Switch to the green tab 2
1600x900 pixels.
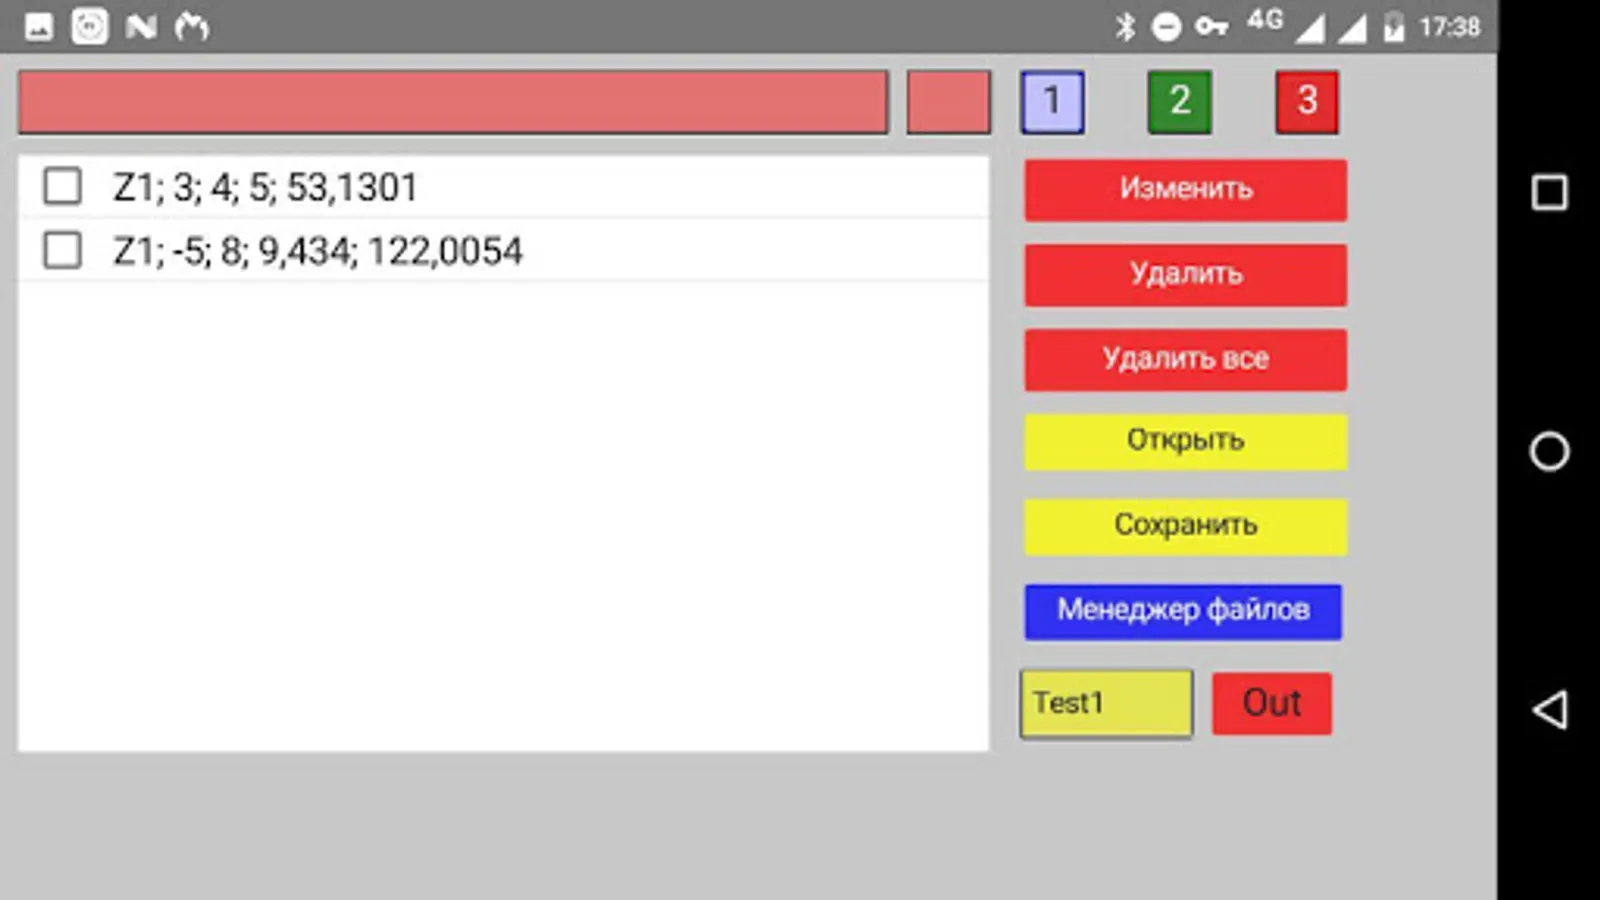[x=1179, y=101]
